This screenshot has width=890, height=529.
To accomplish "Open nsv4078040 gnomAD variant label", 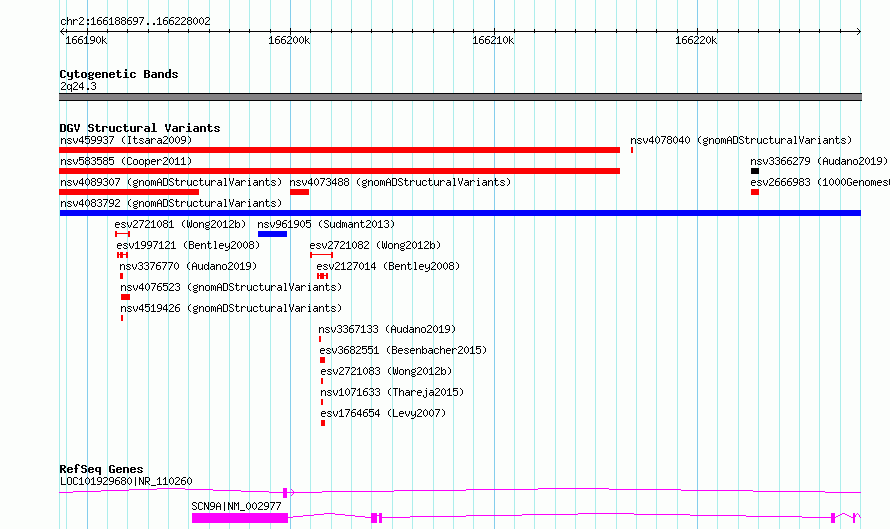I will tap(741, 140).
